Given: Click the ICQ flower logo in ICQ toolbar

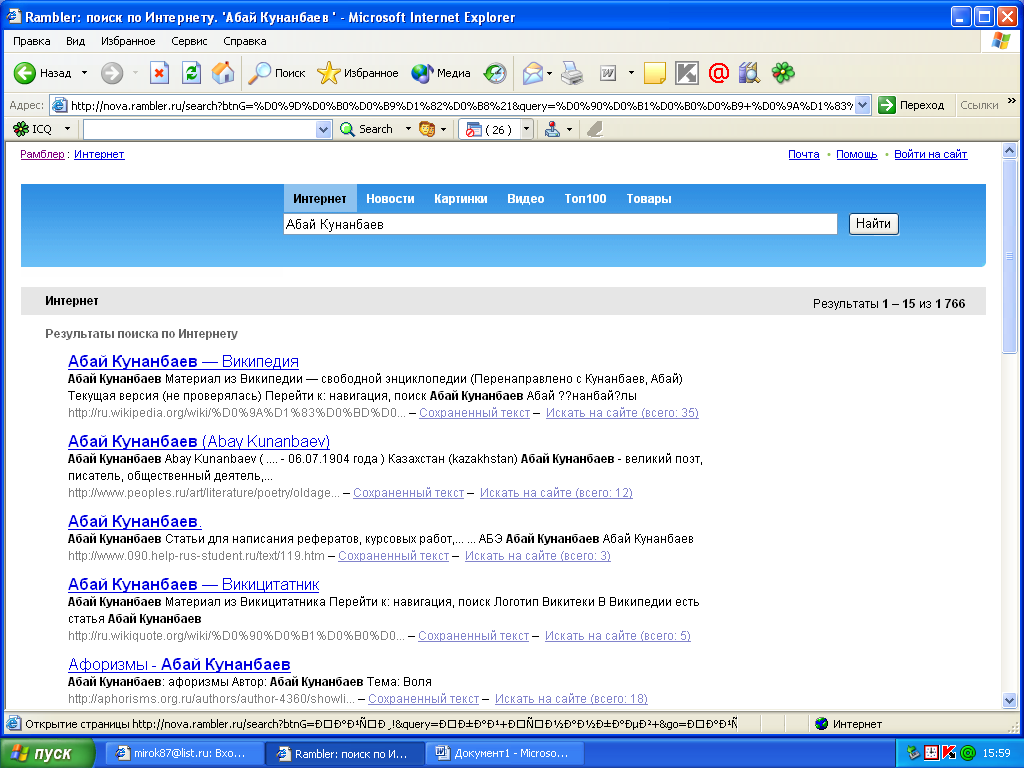Looking at the screenshot, I should click(x=22, y=129).
